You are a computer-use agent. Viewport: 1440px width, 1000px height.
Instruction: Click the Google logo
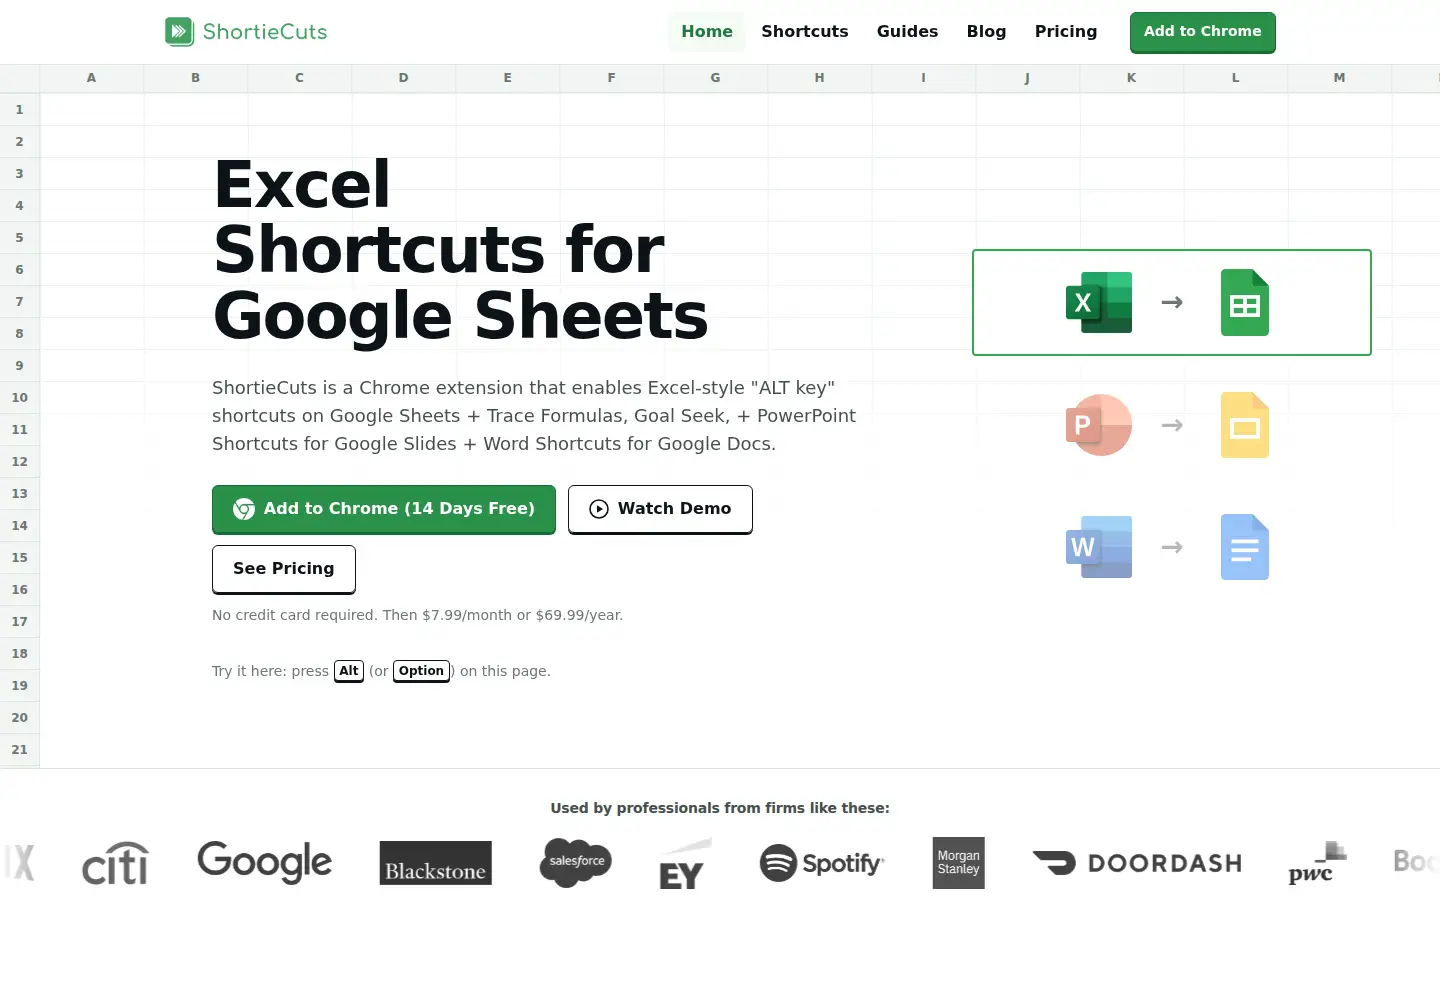pos(265,862)
